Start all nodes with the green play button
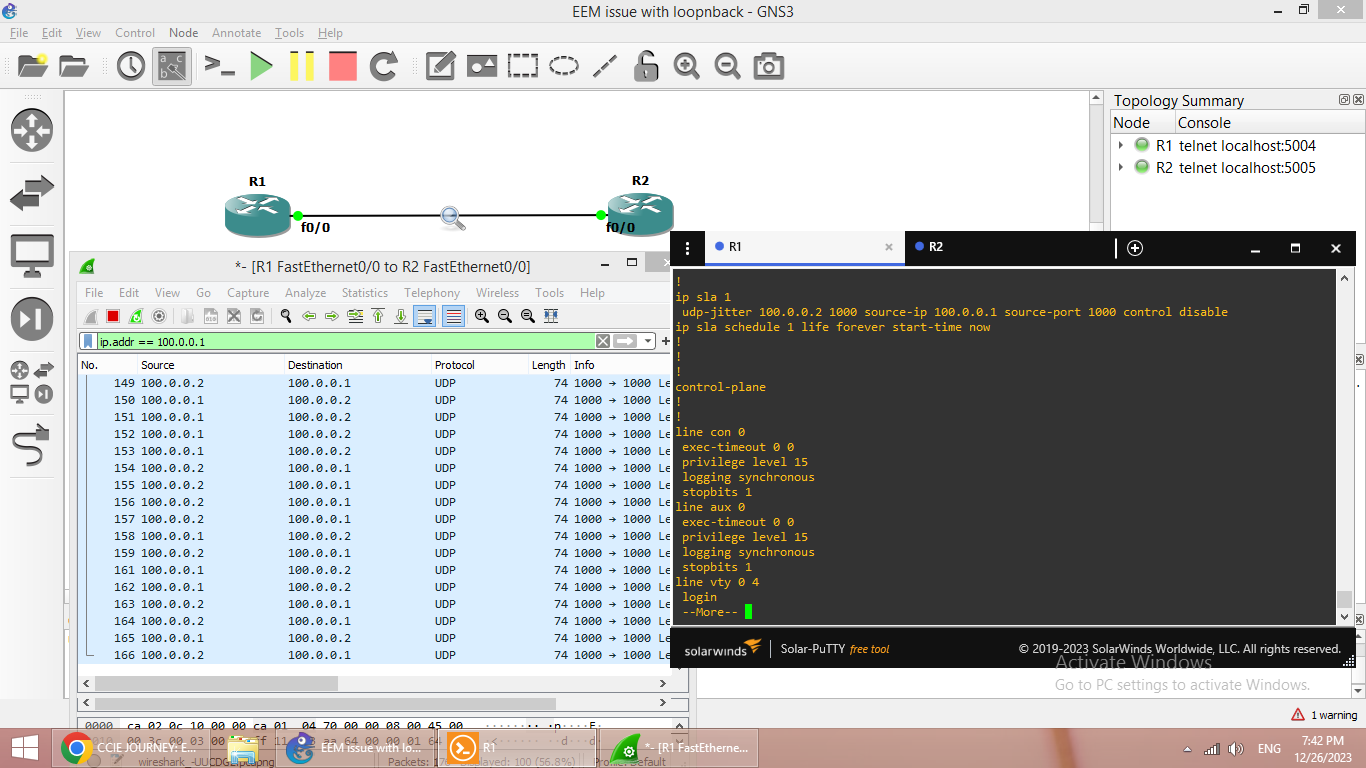This screenshot has height=768, width=1366. pyautogui.click(x=262, y=65)
